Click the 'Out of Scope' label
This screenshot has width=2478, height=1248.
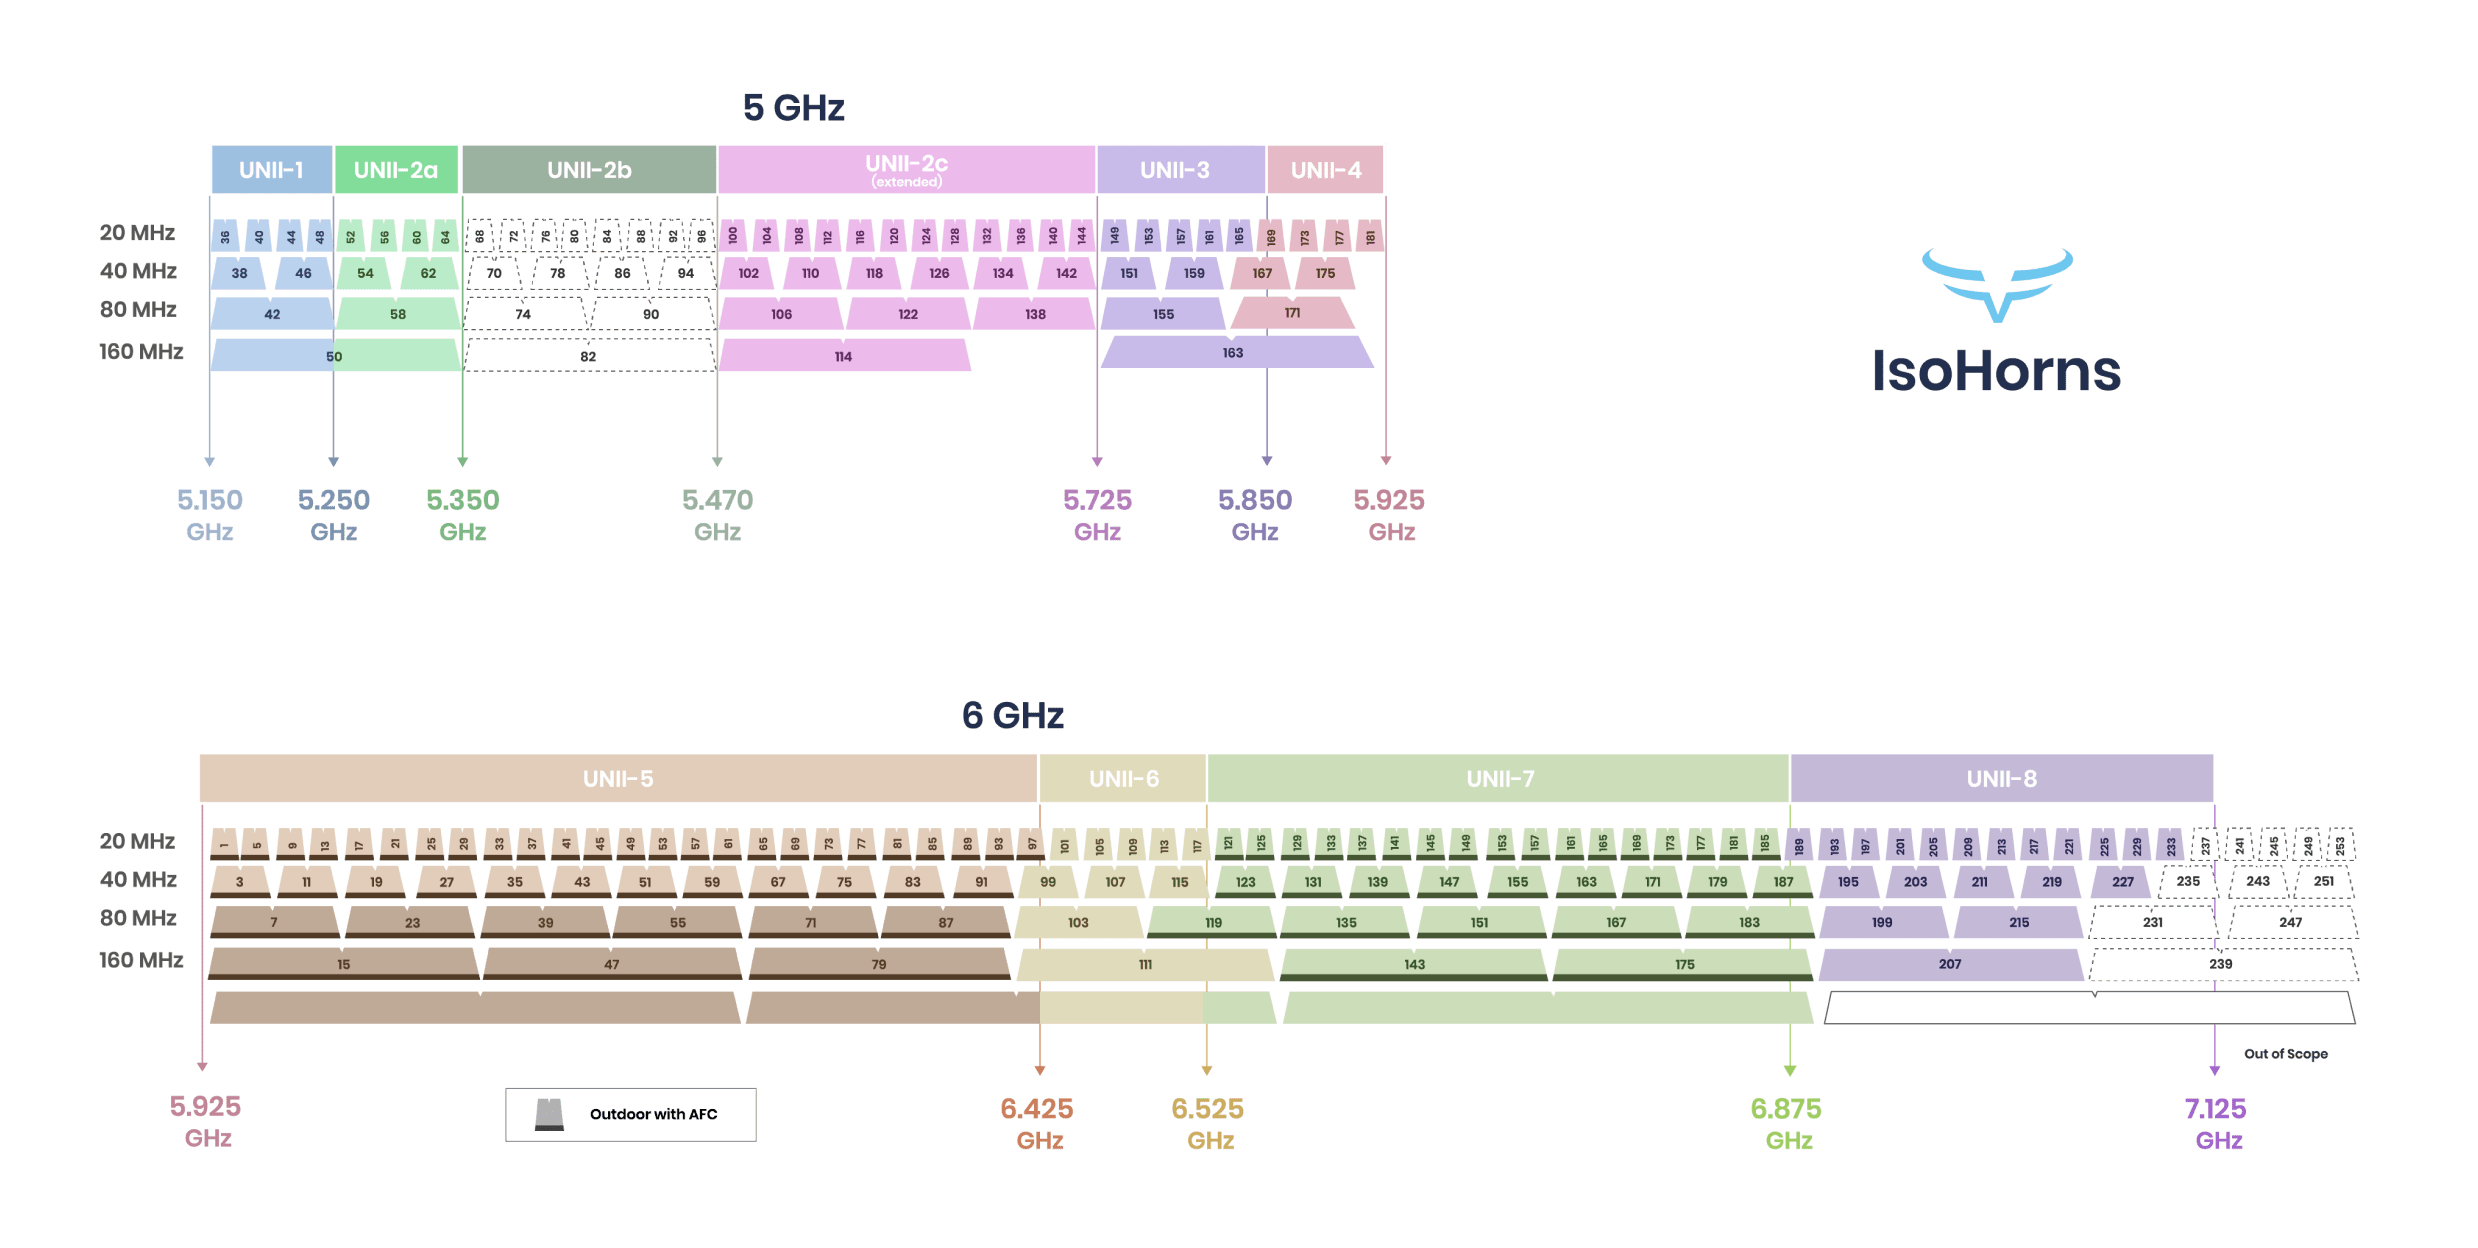[x=2285, y=1054]
